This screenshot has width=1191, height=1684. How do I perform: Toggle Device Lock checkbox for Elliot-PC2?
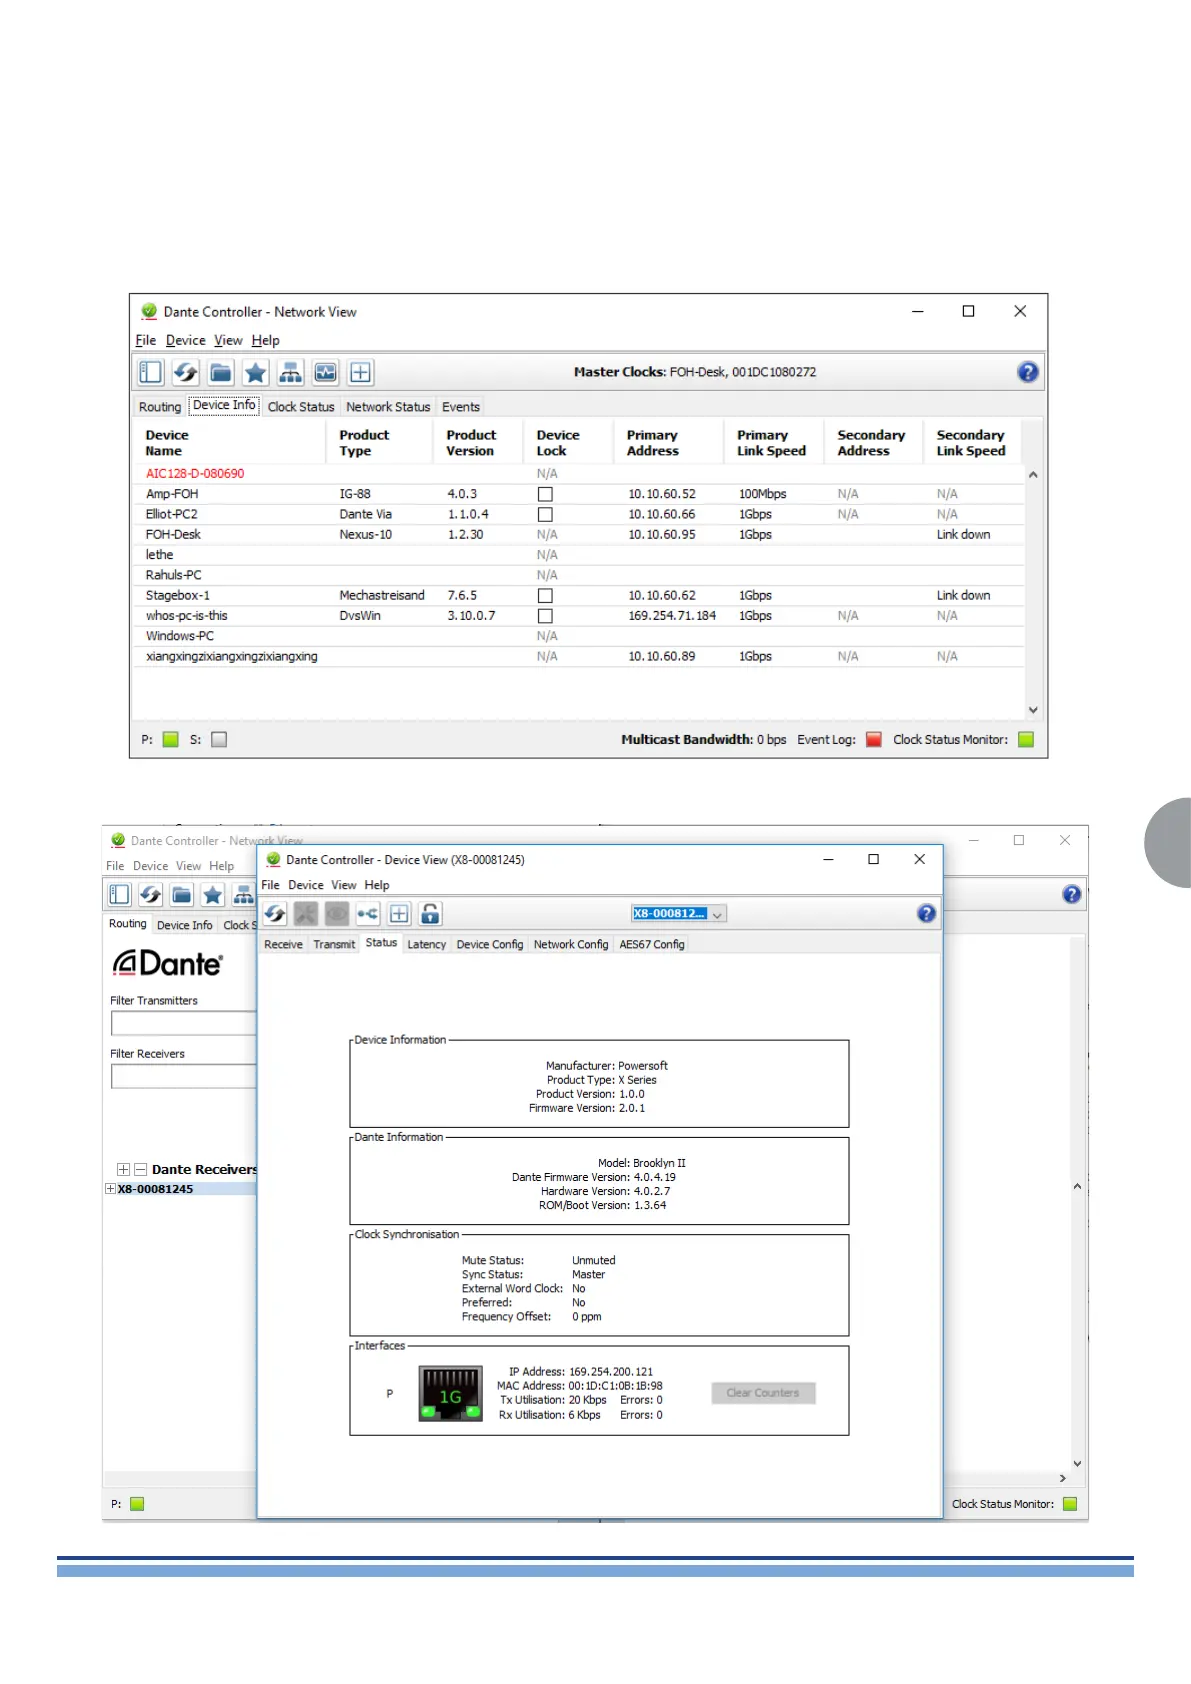pos(545,514)
